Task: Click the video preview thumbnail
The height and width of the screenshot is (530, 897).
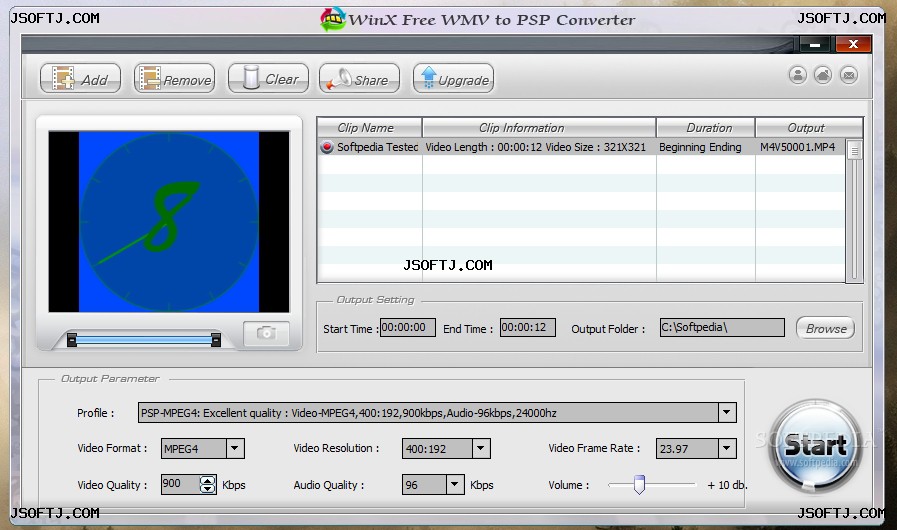Action: click(169, 222)
